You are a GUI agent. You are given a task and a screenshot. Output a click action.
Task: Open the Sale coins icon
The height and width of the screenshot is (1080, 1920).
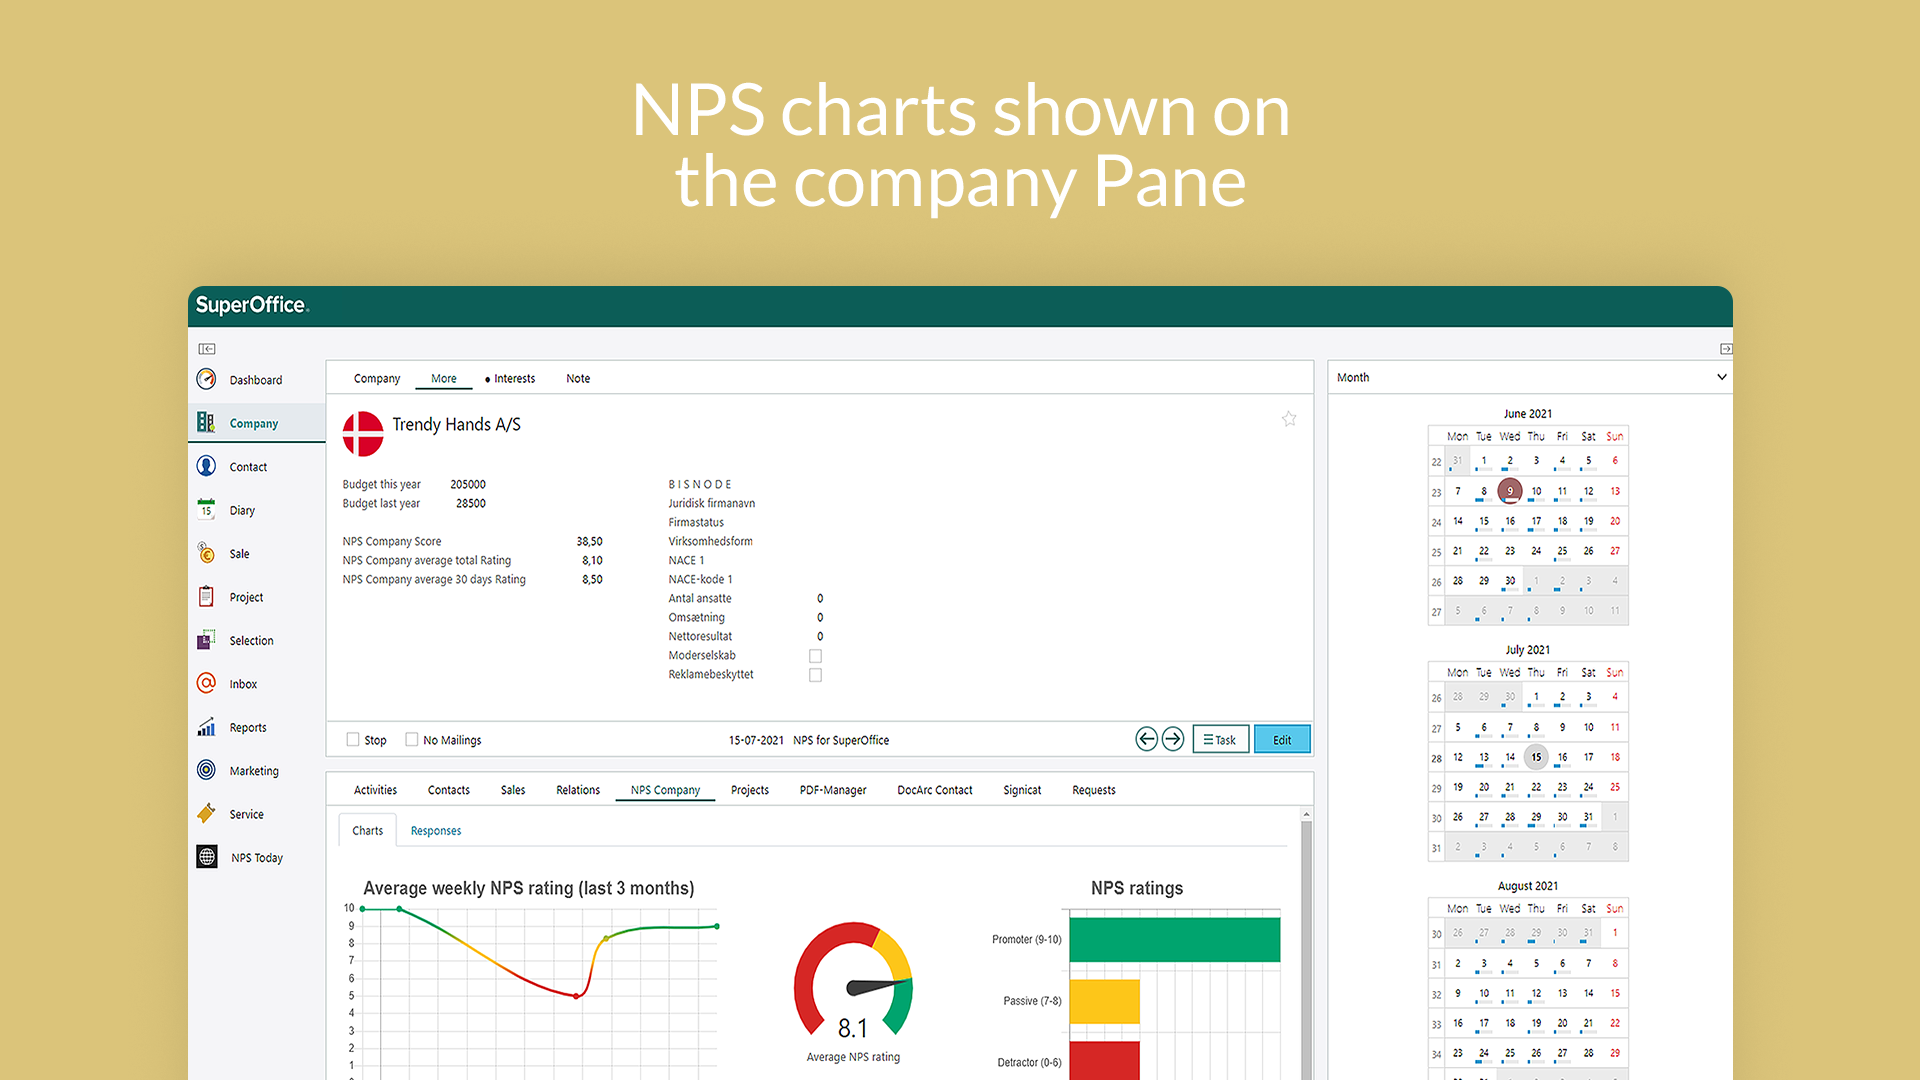[206, 553]
